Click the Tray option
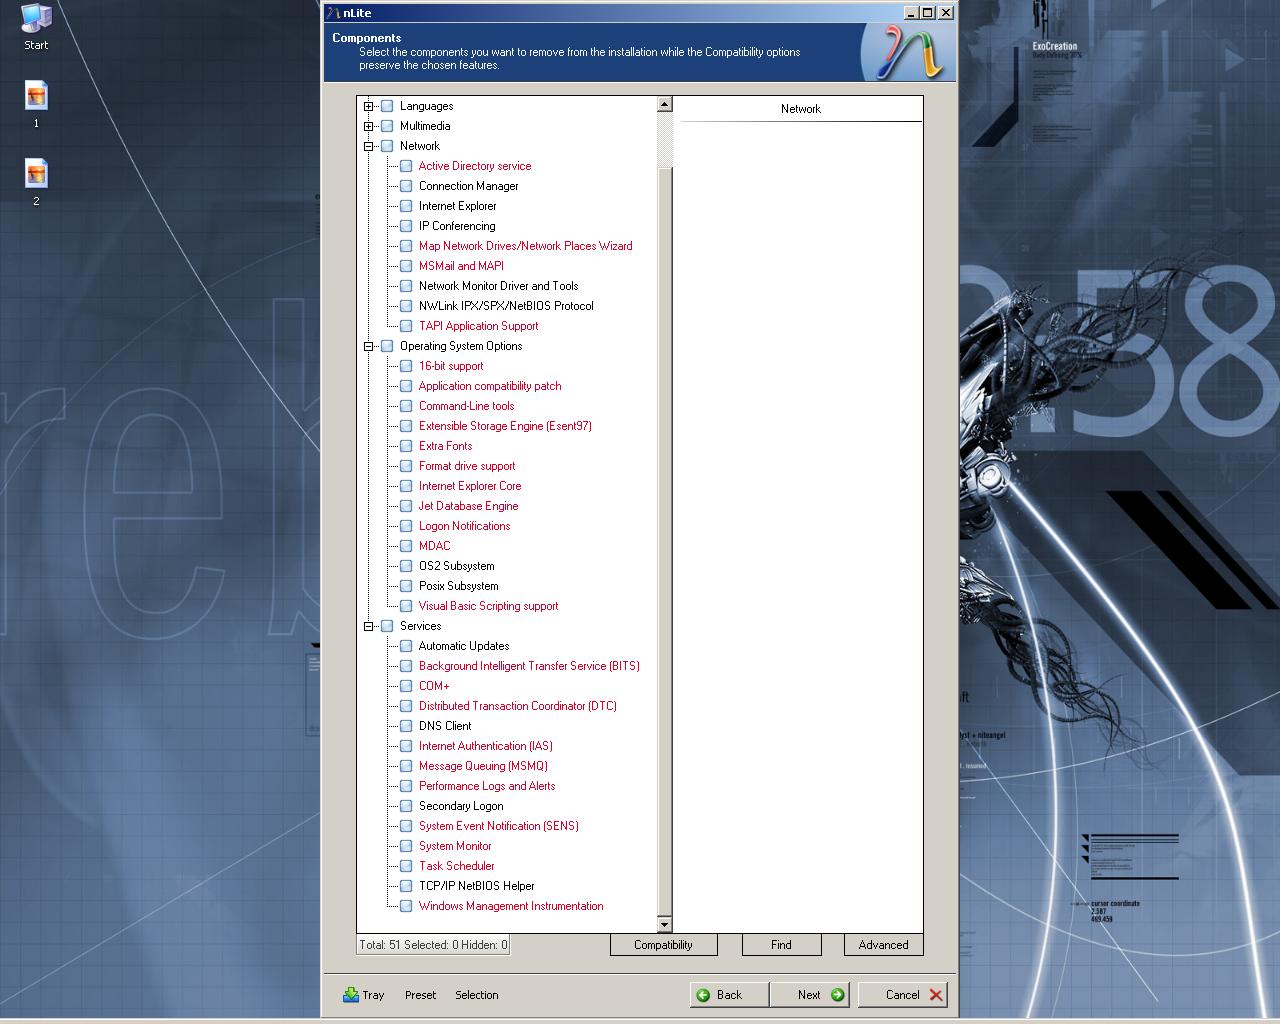Screen dimensions: 1280x1024 coord(364,995)
